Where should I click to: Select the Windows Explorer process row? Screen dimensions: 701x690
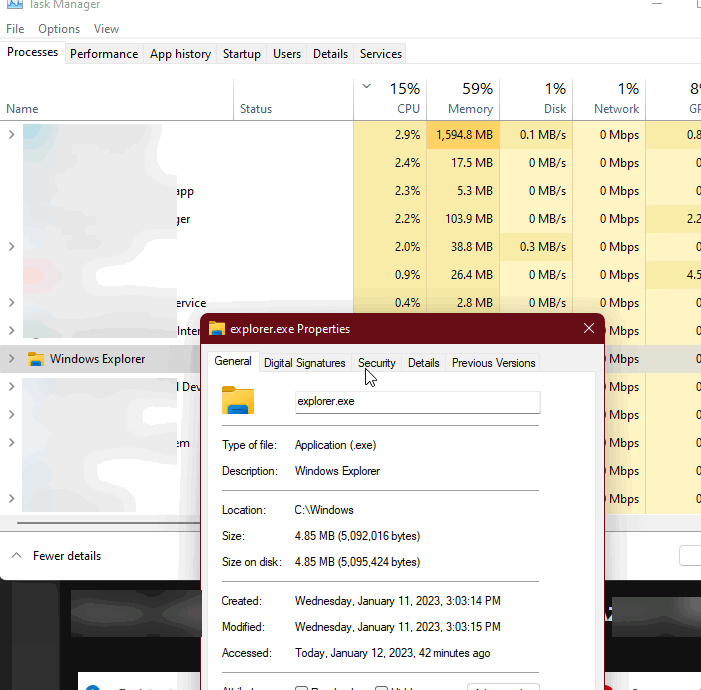pos(100,359)
